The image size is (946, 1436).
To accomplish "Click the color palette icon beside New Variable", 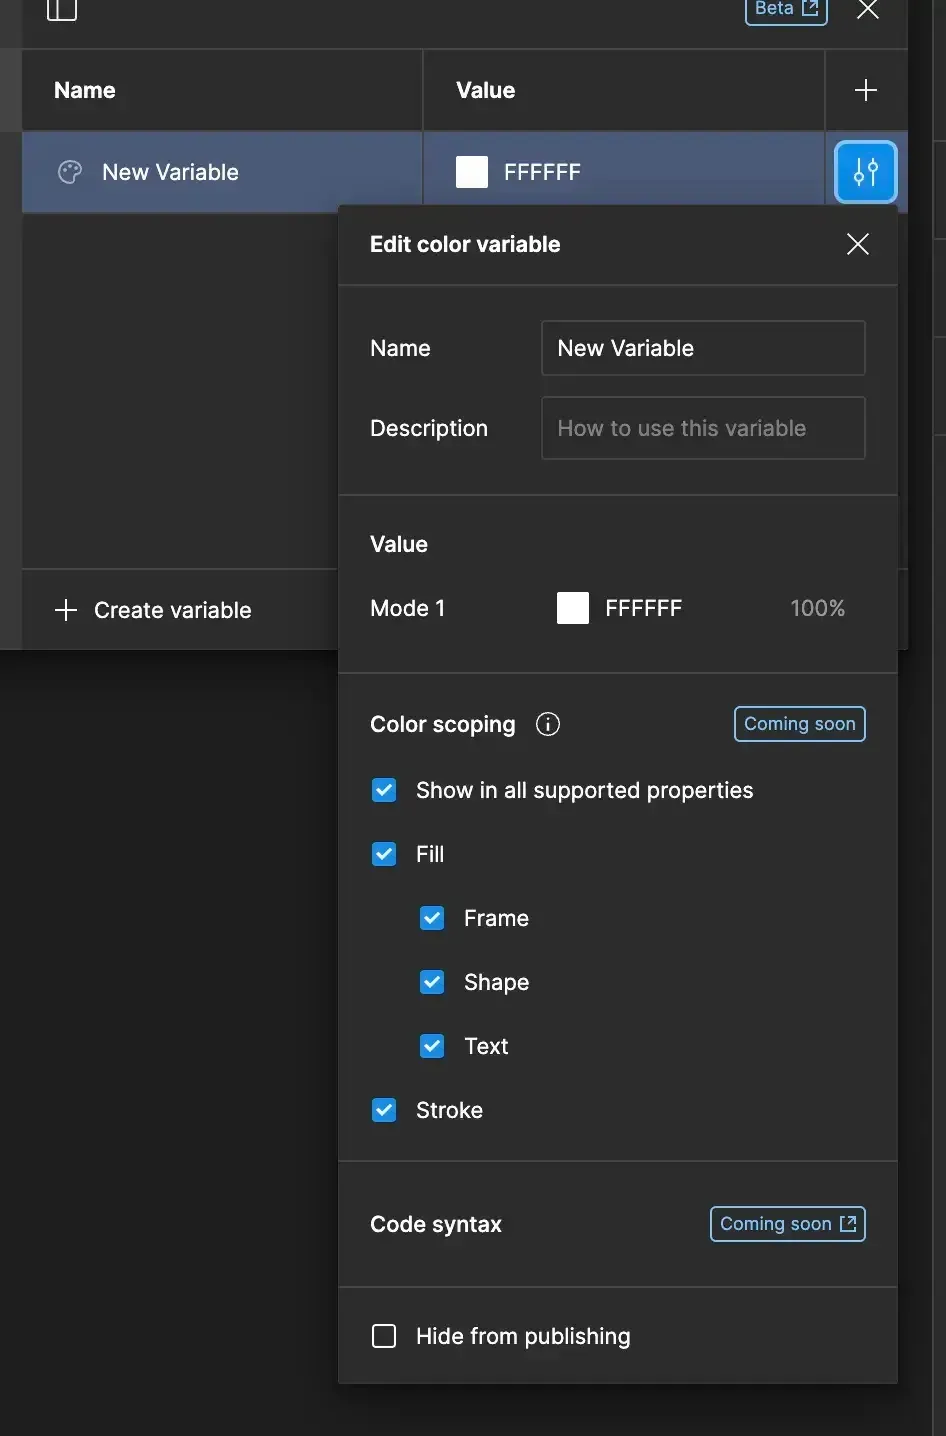I will (70, 172).
